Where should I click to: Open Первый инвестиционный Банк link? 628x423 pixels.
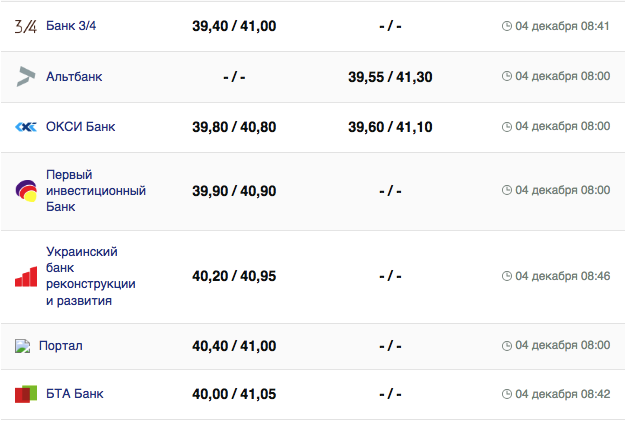(96, 190)
